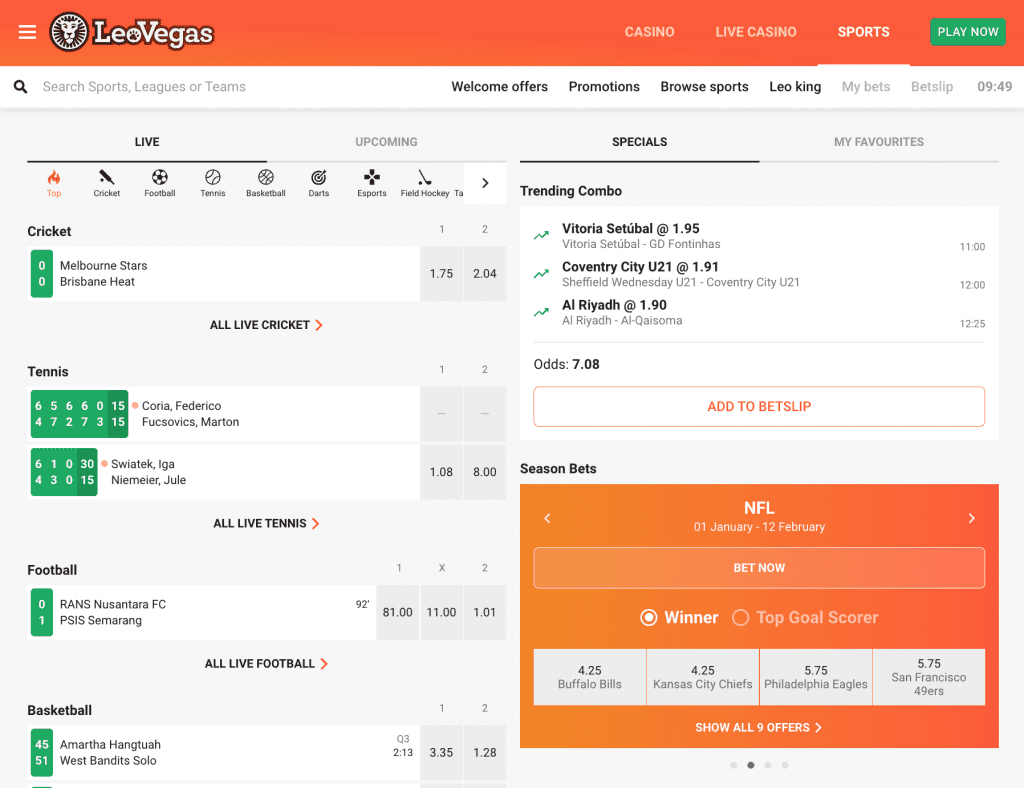This screenshot has width=1024, height=788.
Task: Click the NFL Bet Now button
Action: [759, 568]
